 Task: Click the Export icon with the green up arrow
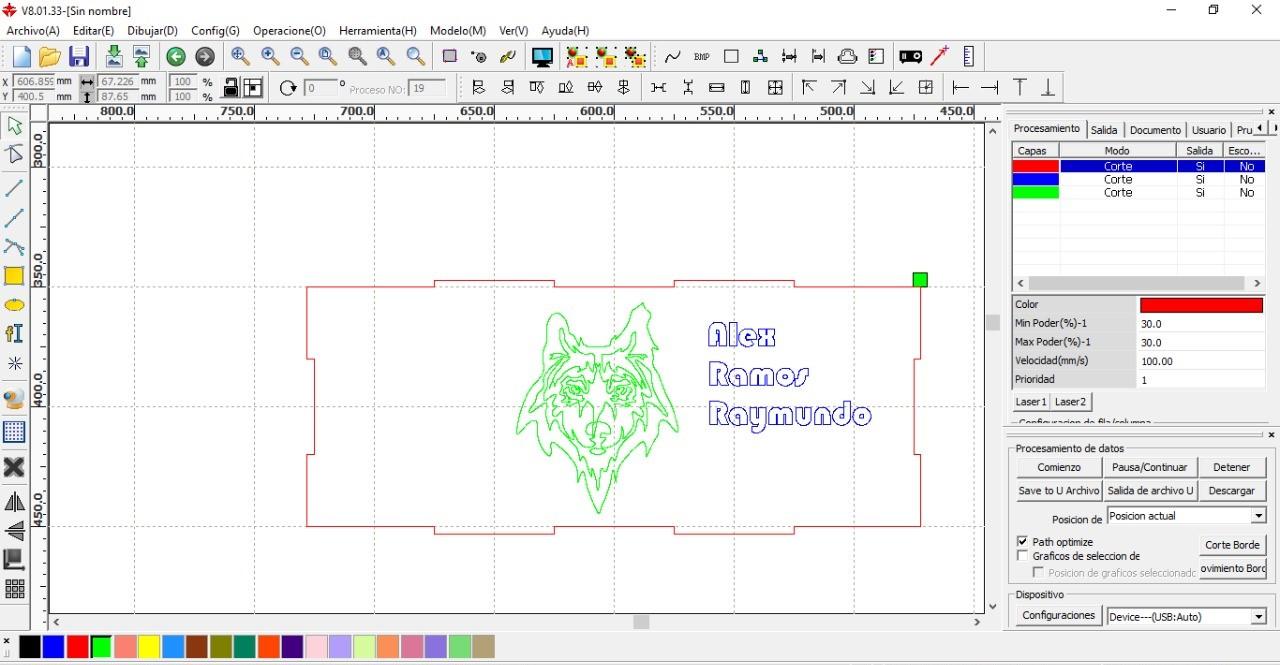(141, 57)
